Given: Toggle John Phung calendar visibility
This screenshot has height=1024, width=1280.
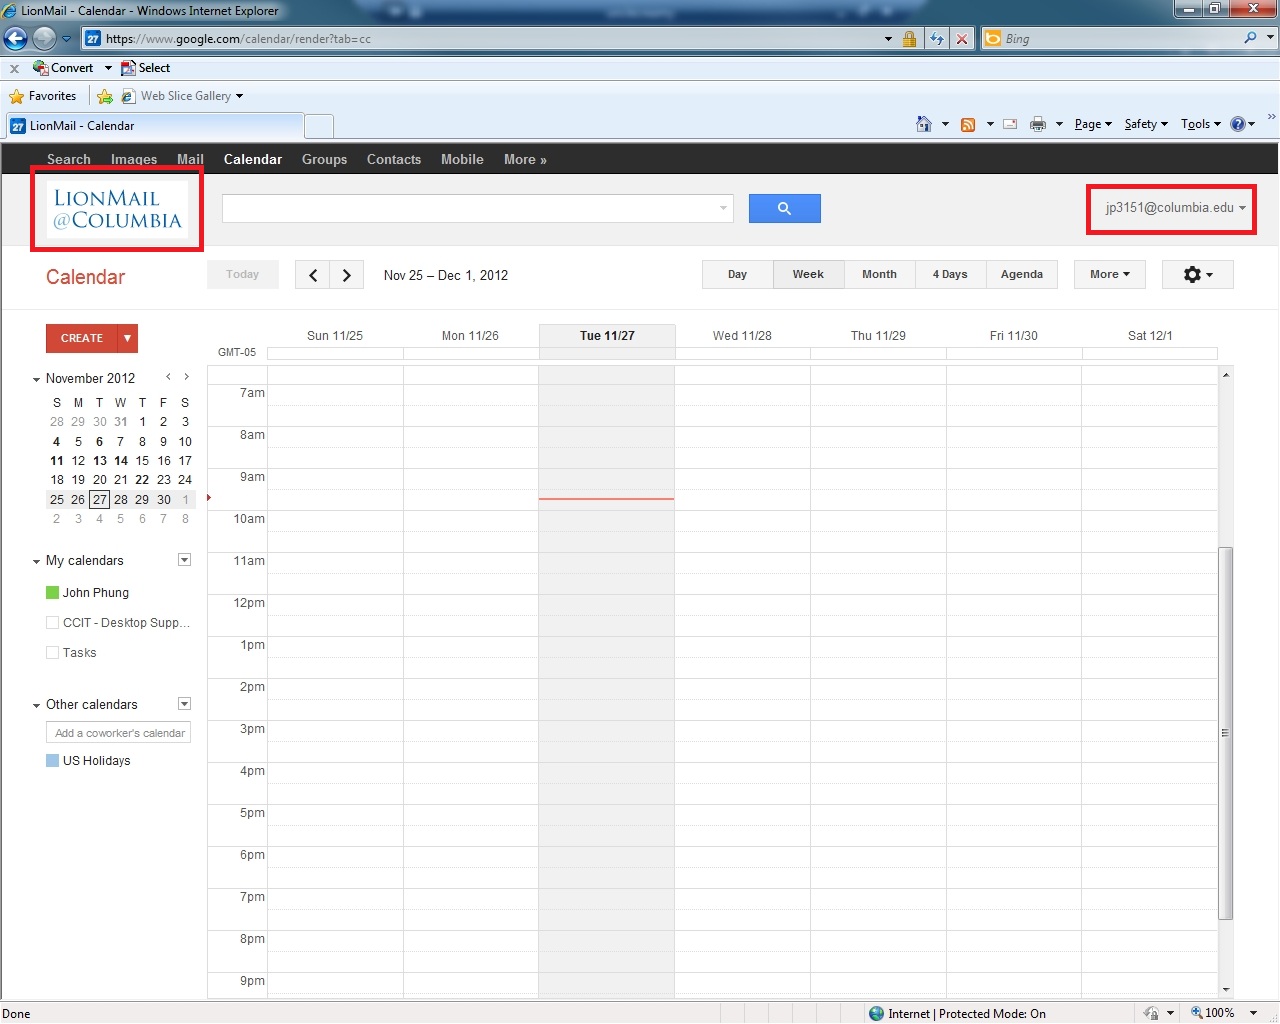Looking at the screenshot, I should [53, 592].
